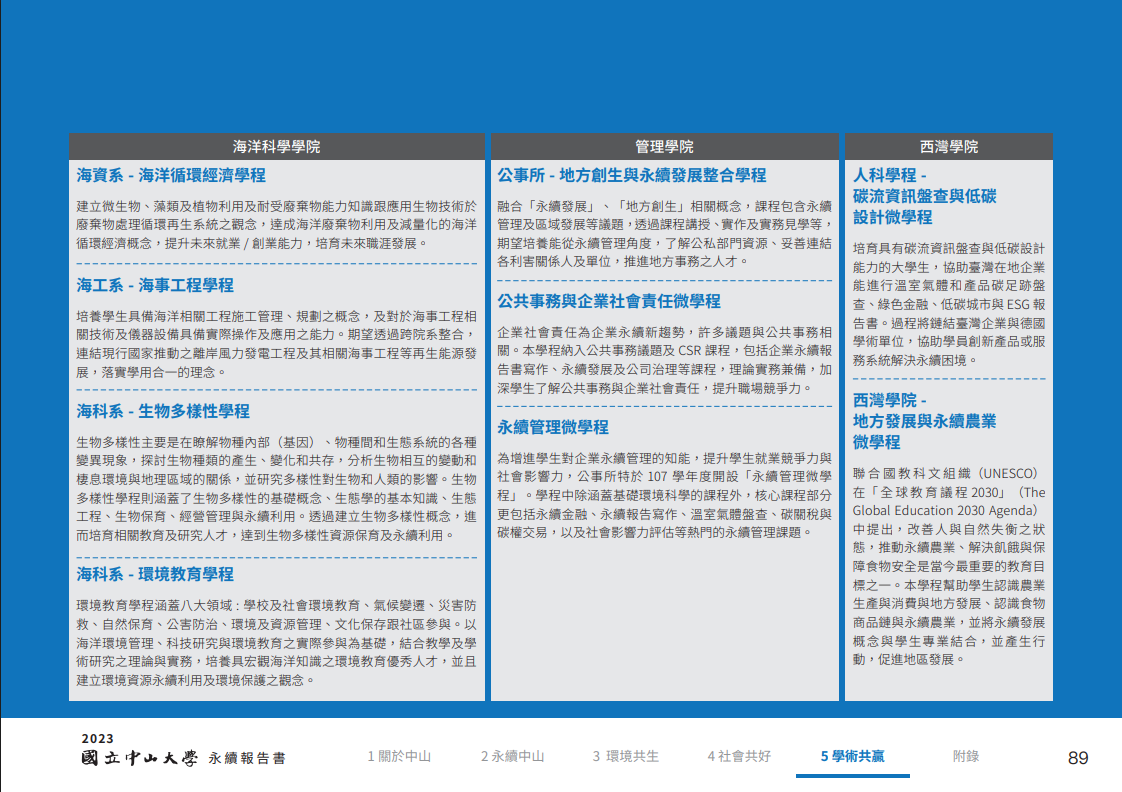Open the '1 關於中山' navigation tab
The height and width of the screenshot is (792, 1122).
(x=399, y=757)
